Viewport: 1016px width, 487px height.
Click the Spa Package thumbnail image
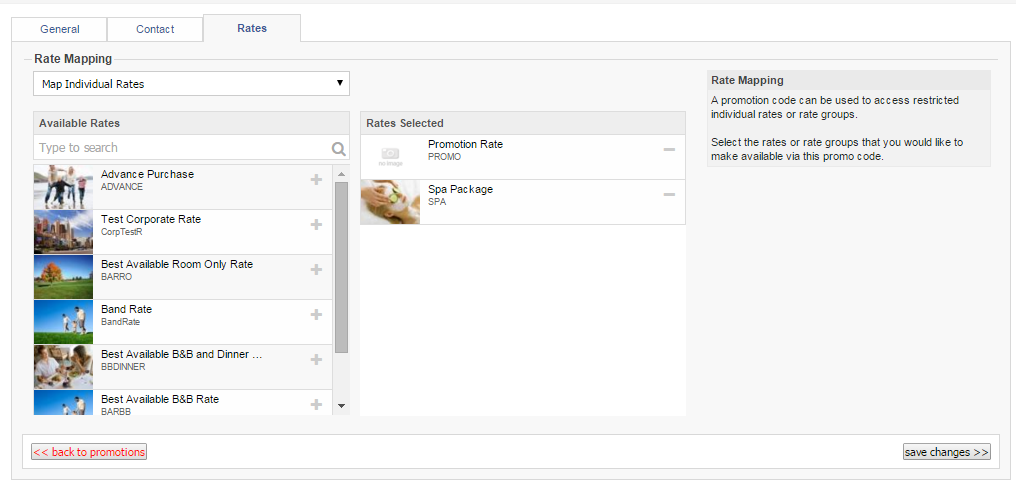point(390,203)
